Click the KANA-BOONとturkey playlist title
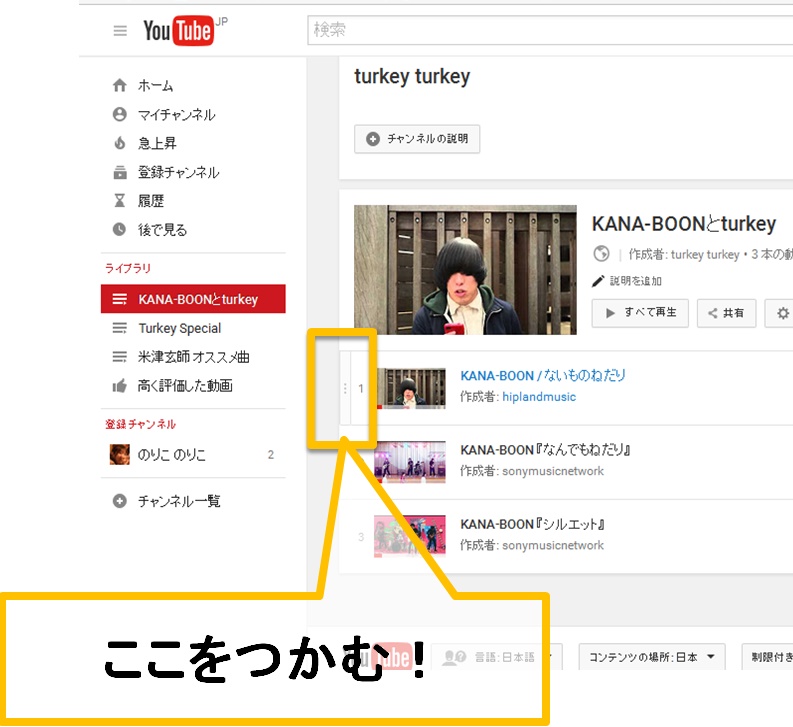Screen dimensions: 793x727 [x=684, y=224]
